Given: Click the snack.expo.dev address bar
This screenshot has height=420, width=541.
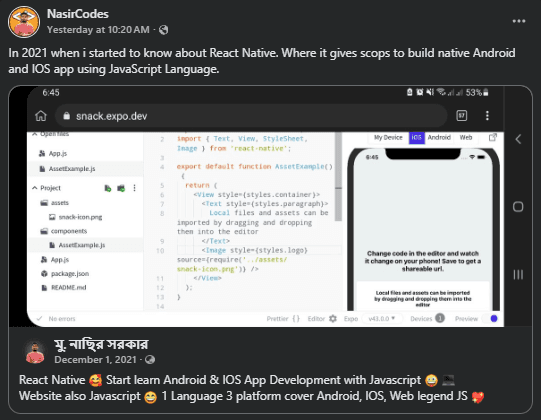Looking at the screenshot, I should pos(251,116).
